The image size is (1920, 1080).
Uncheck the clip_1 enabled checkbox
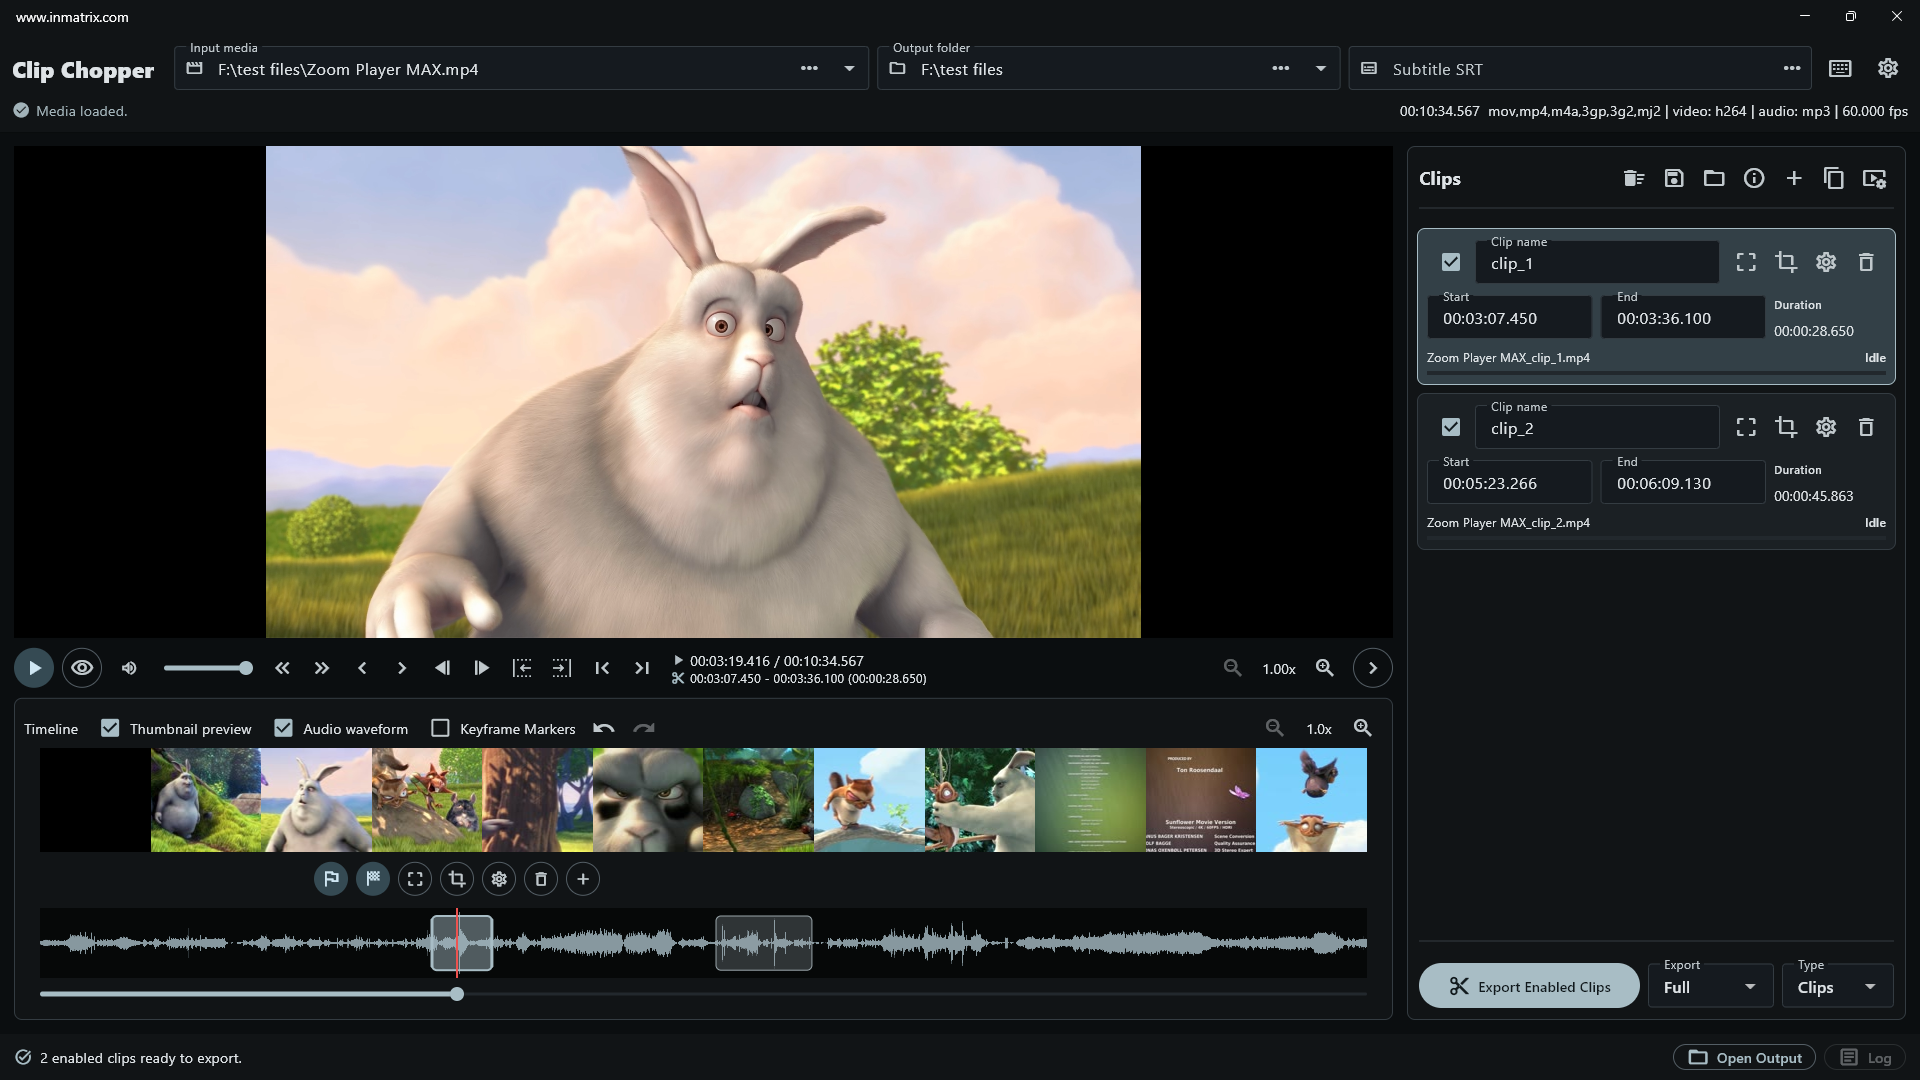1451,262
